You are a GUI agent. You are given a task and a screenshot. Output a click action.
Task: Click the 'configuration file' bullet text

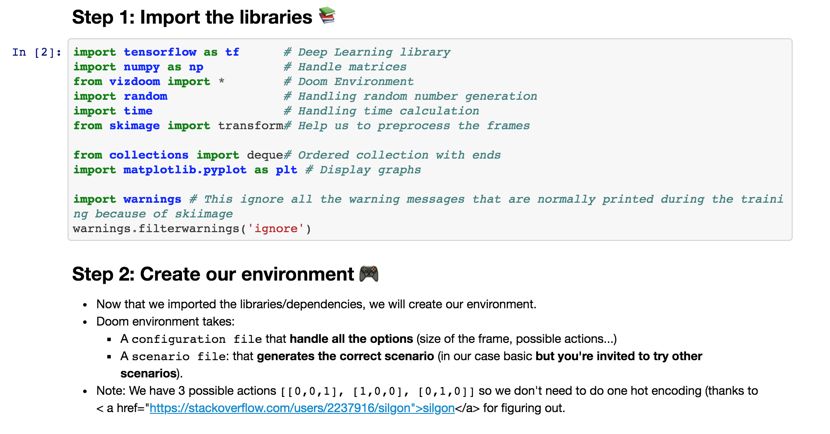click(x=196, y=339)
